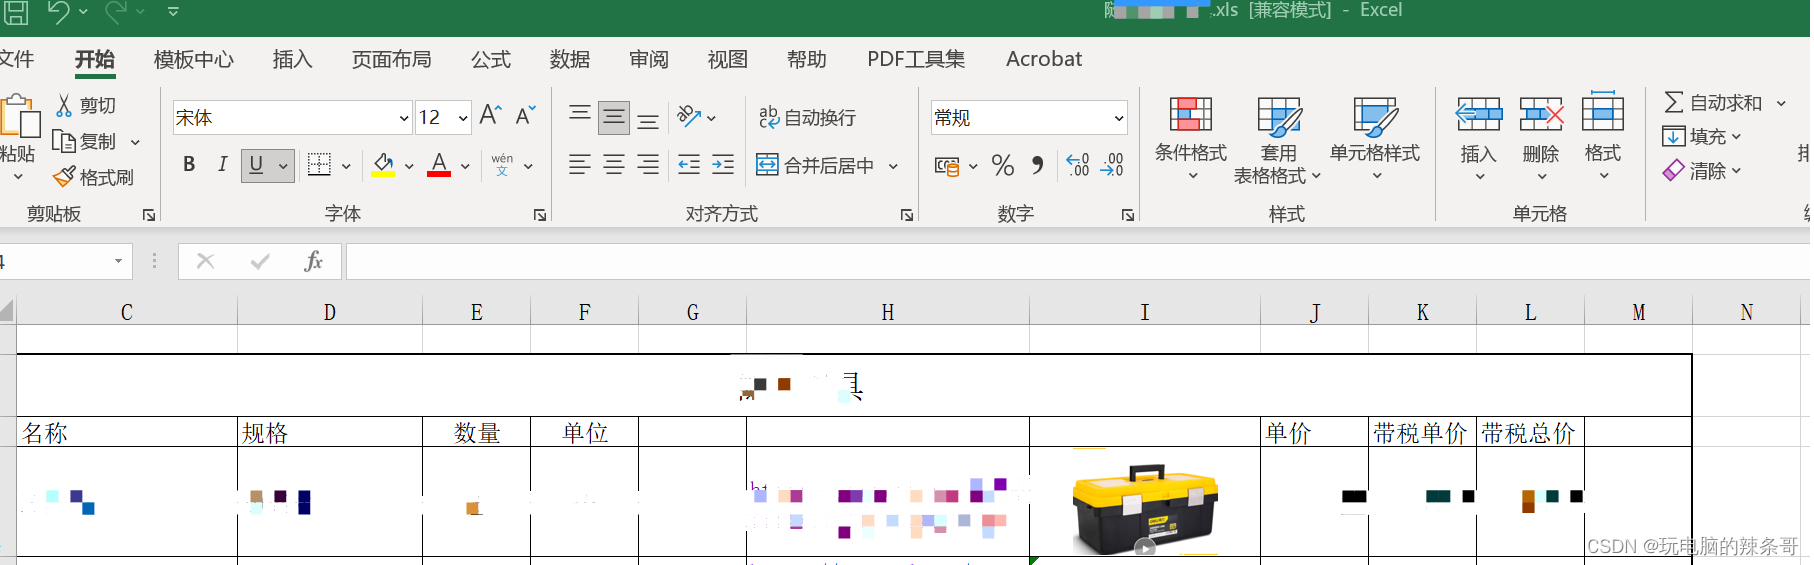This screenshot has width=1814, height=565.
Task: Open 格式 cell format menu
Action: [x=1603, y=138]
